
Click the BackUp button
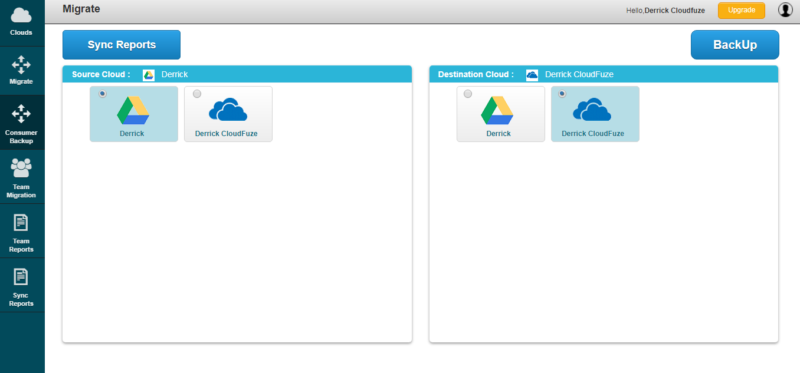click(x=735, y=45)
